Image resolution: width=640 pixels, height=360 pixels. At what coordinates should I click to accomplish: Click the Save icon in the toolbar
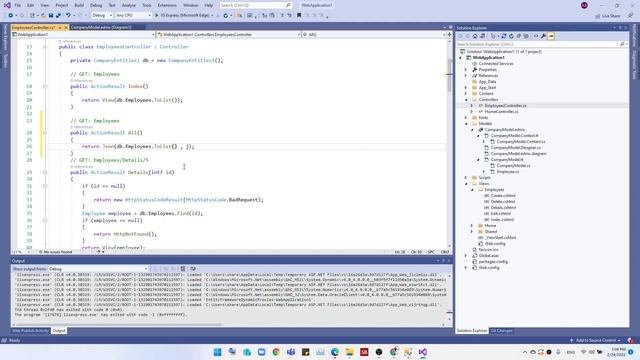[51, 15]
